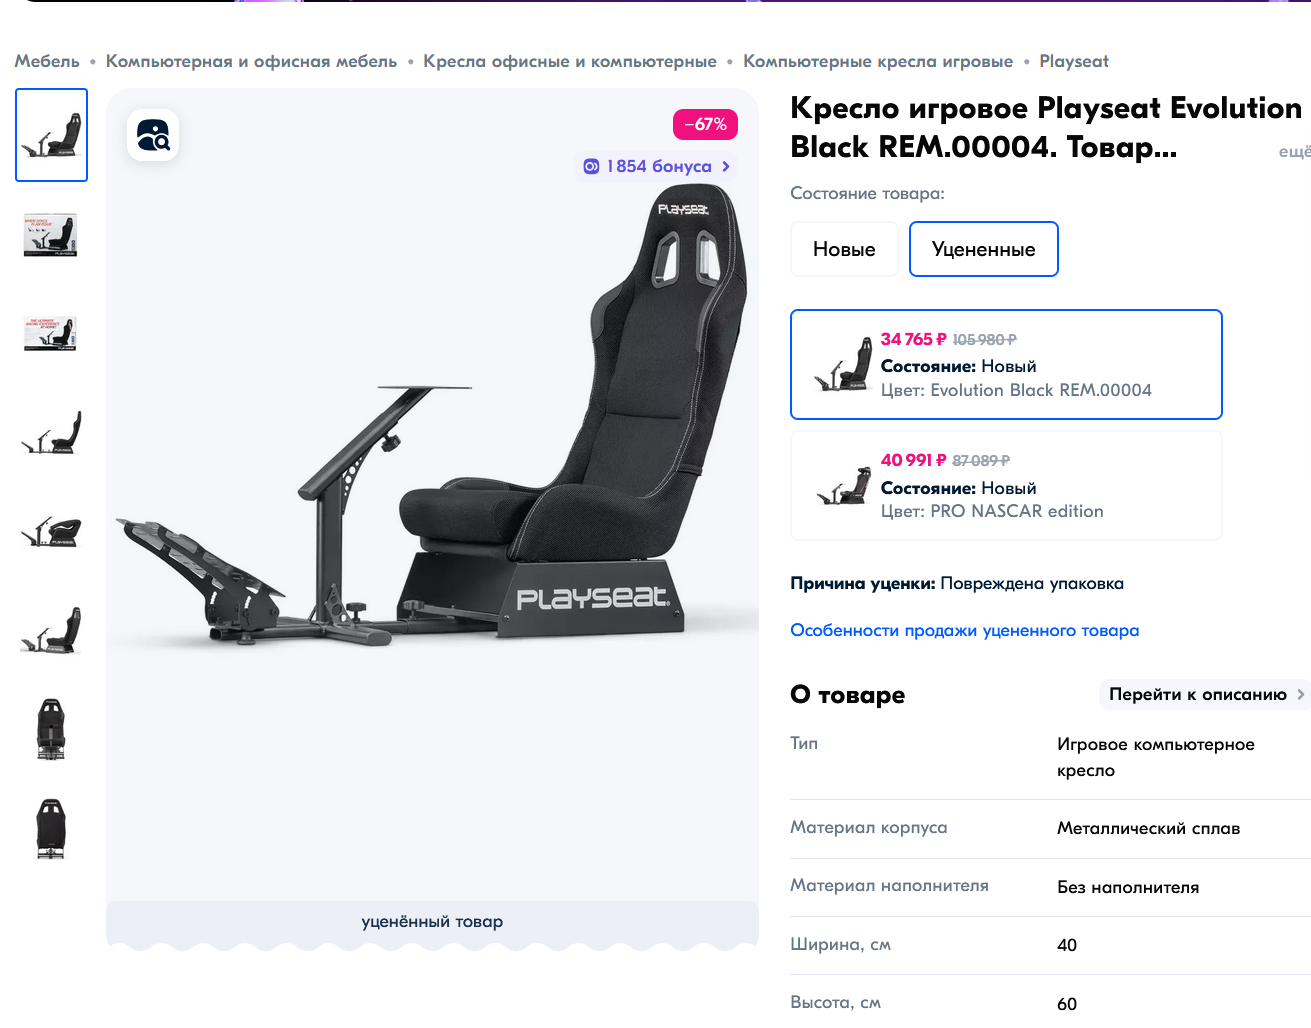This screenshot has width=1311, height=1028.
Task: Go to Мебель breadcrumb
Action: pos(47,61)
